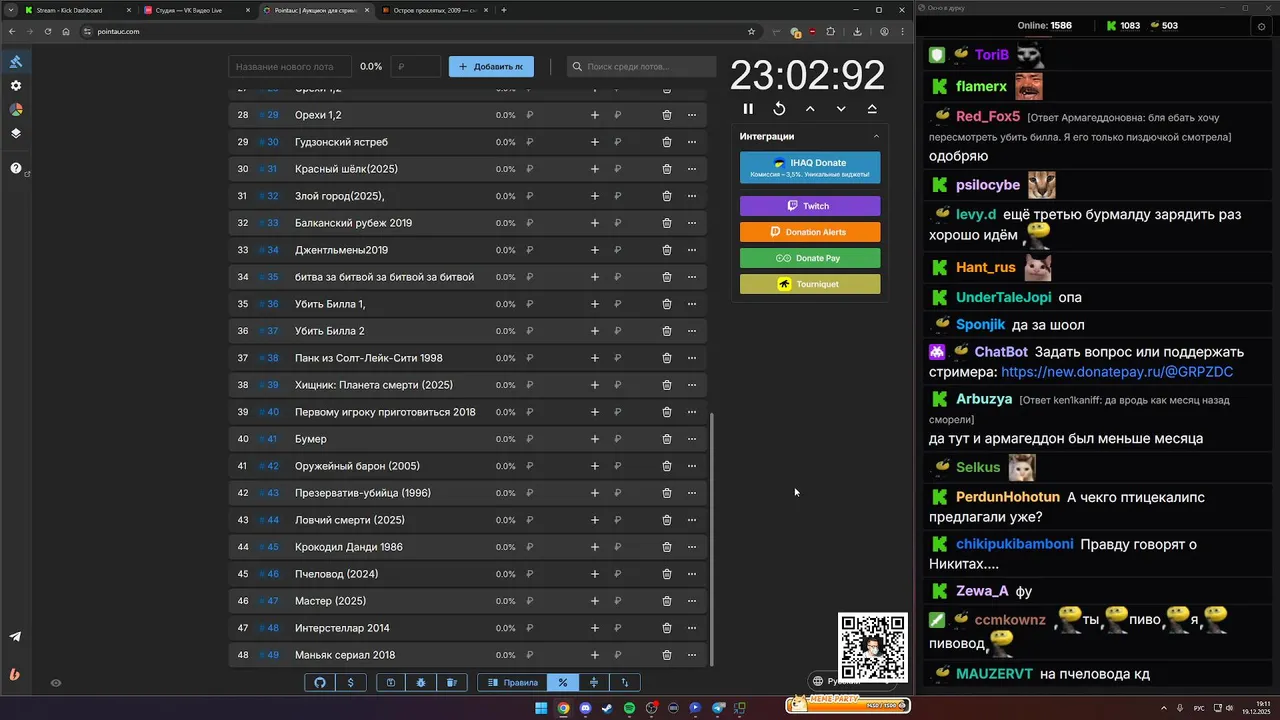Add amount to Оружейный барон (2005) lot
This screenshot has height=720, width=1280.
coord(595,466)
